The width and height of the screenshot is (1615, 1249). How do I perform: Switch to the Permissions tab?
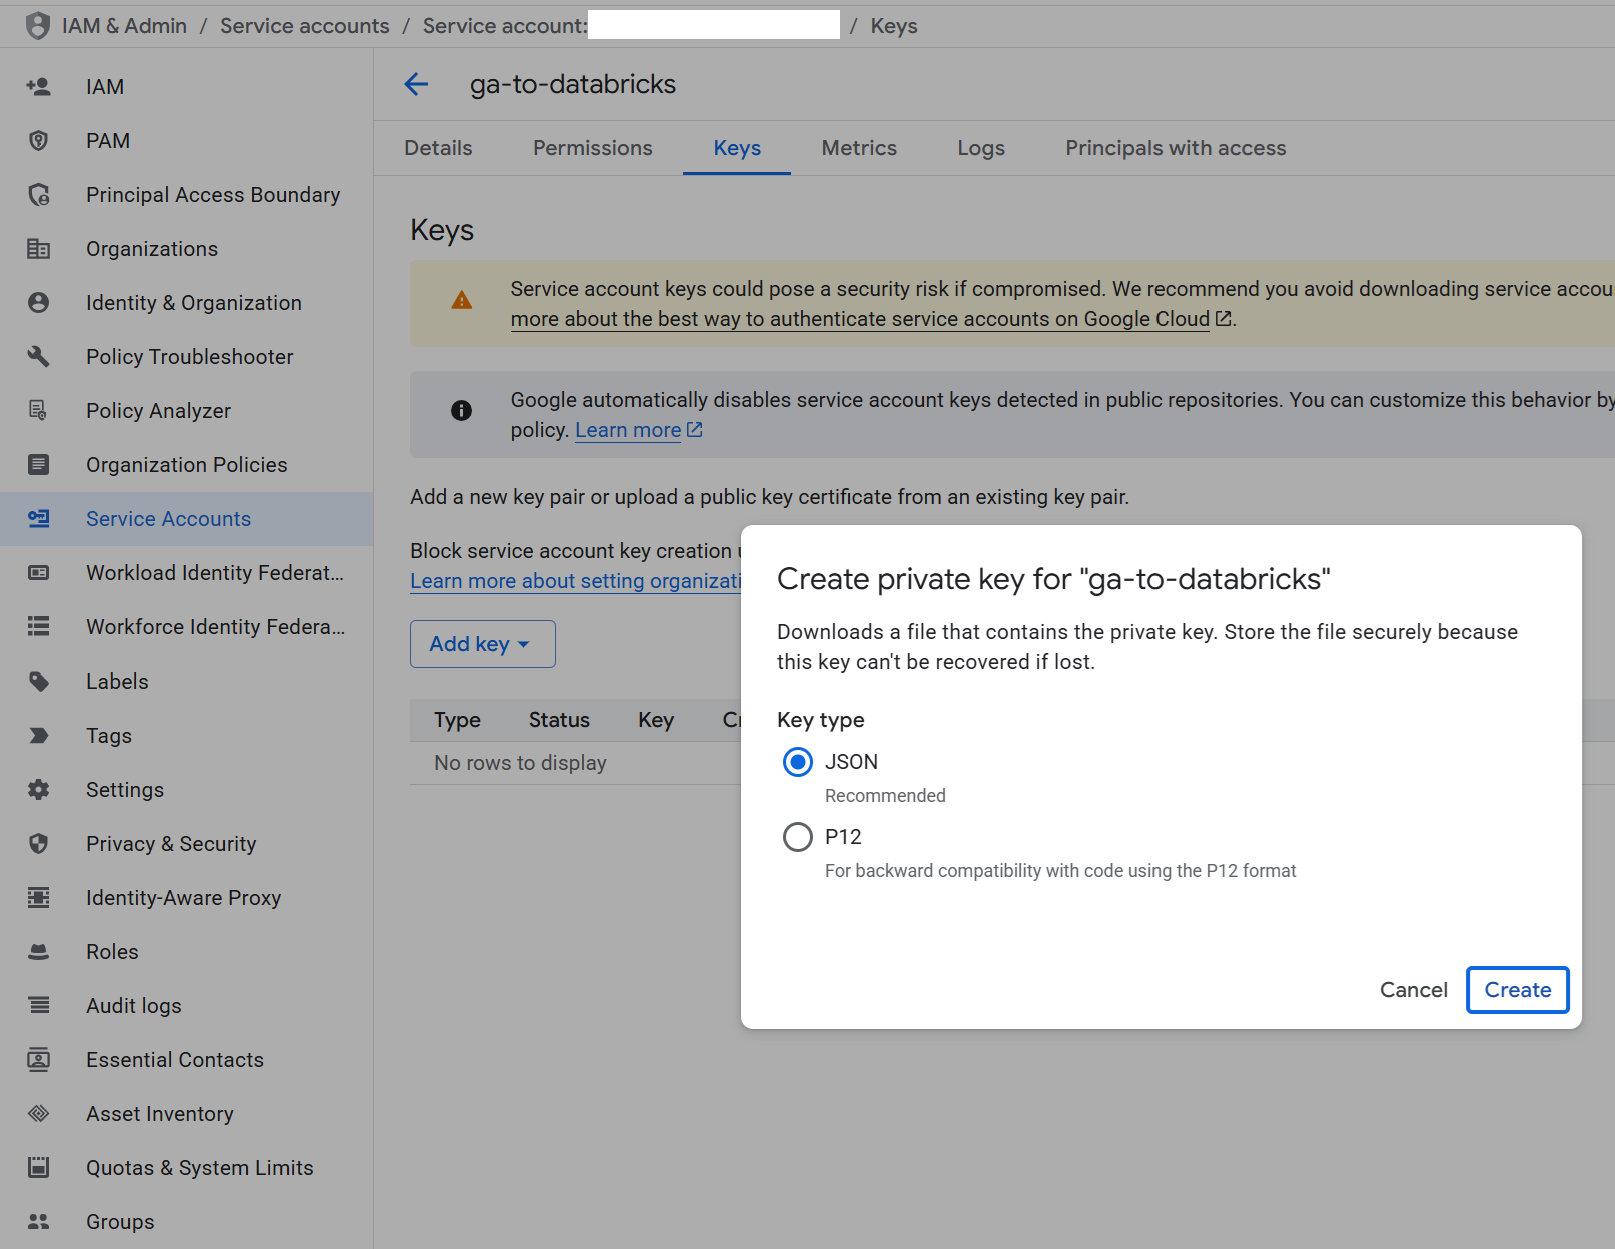pos(593,148)
